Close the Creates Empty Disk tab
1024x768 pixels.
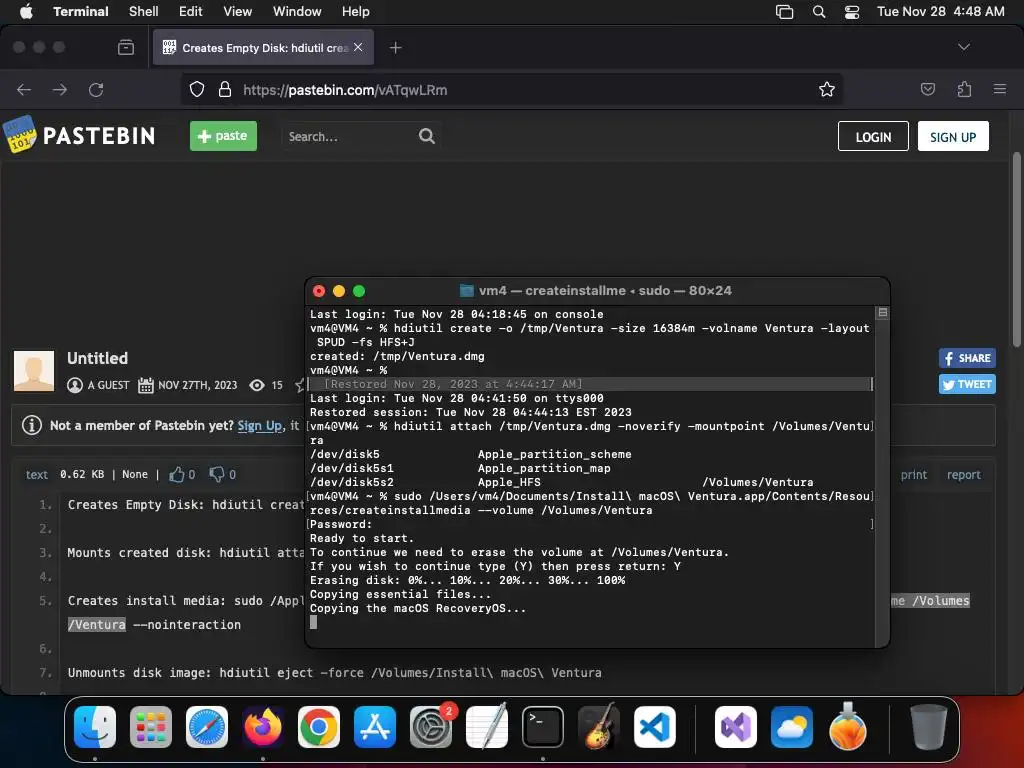pyautogui.click(x=358, y=47)
